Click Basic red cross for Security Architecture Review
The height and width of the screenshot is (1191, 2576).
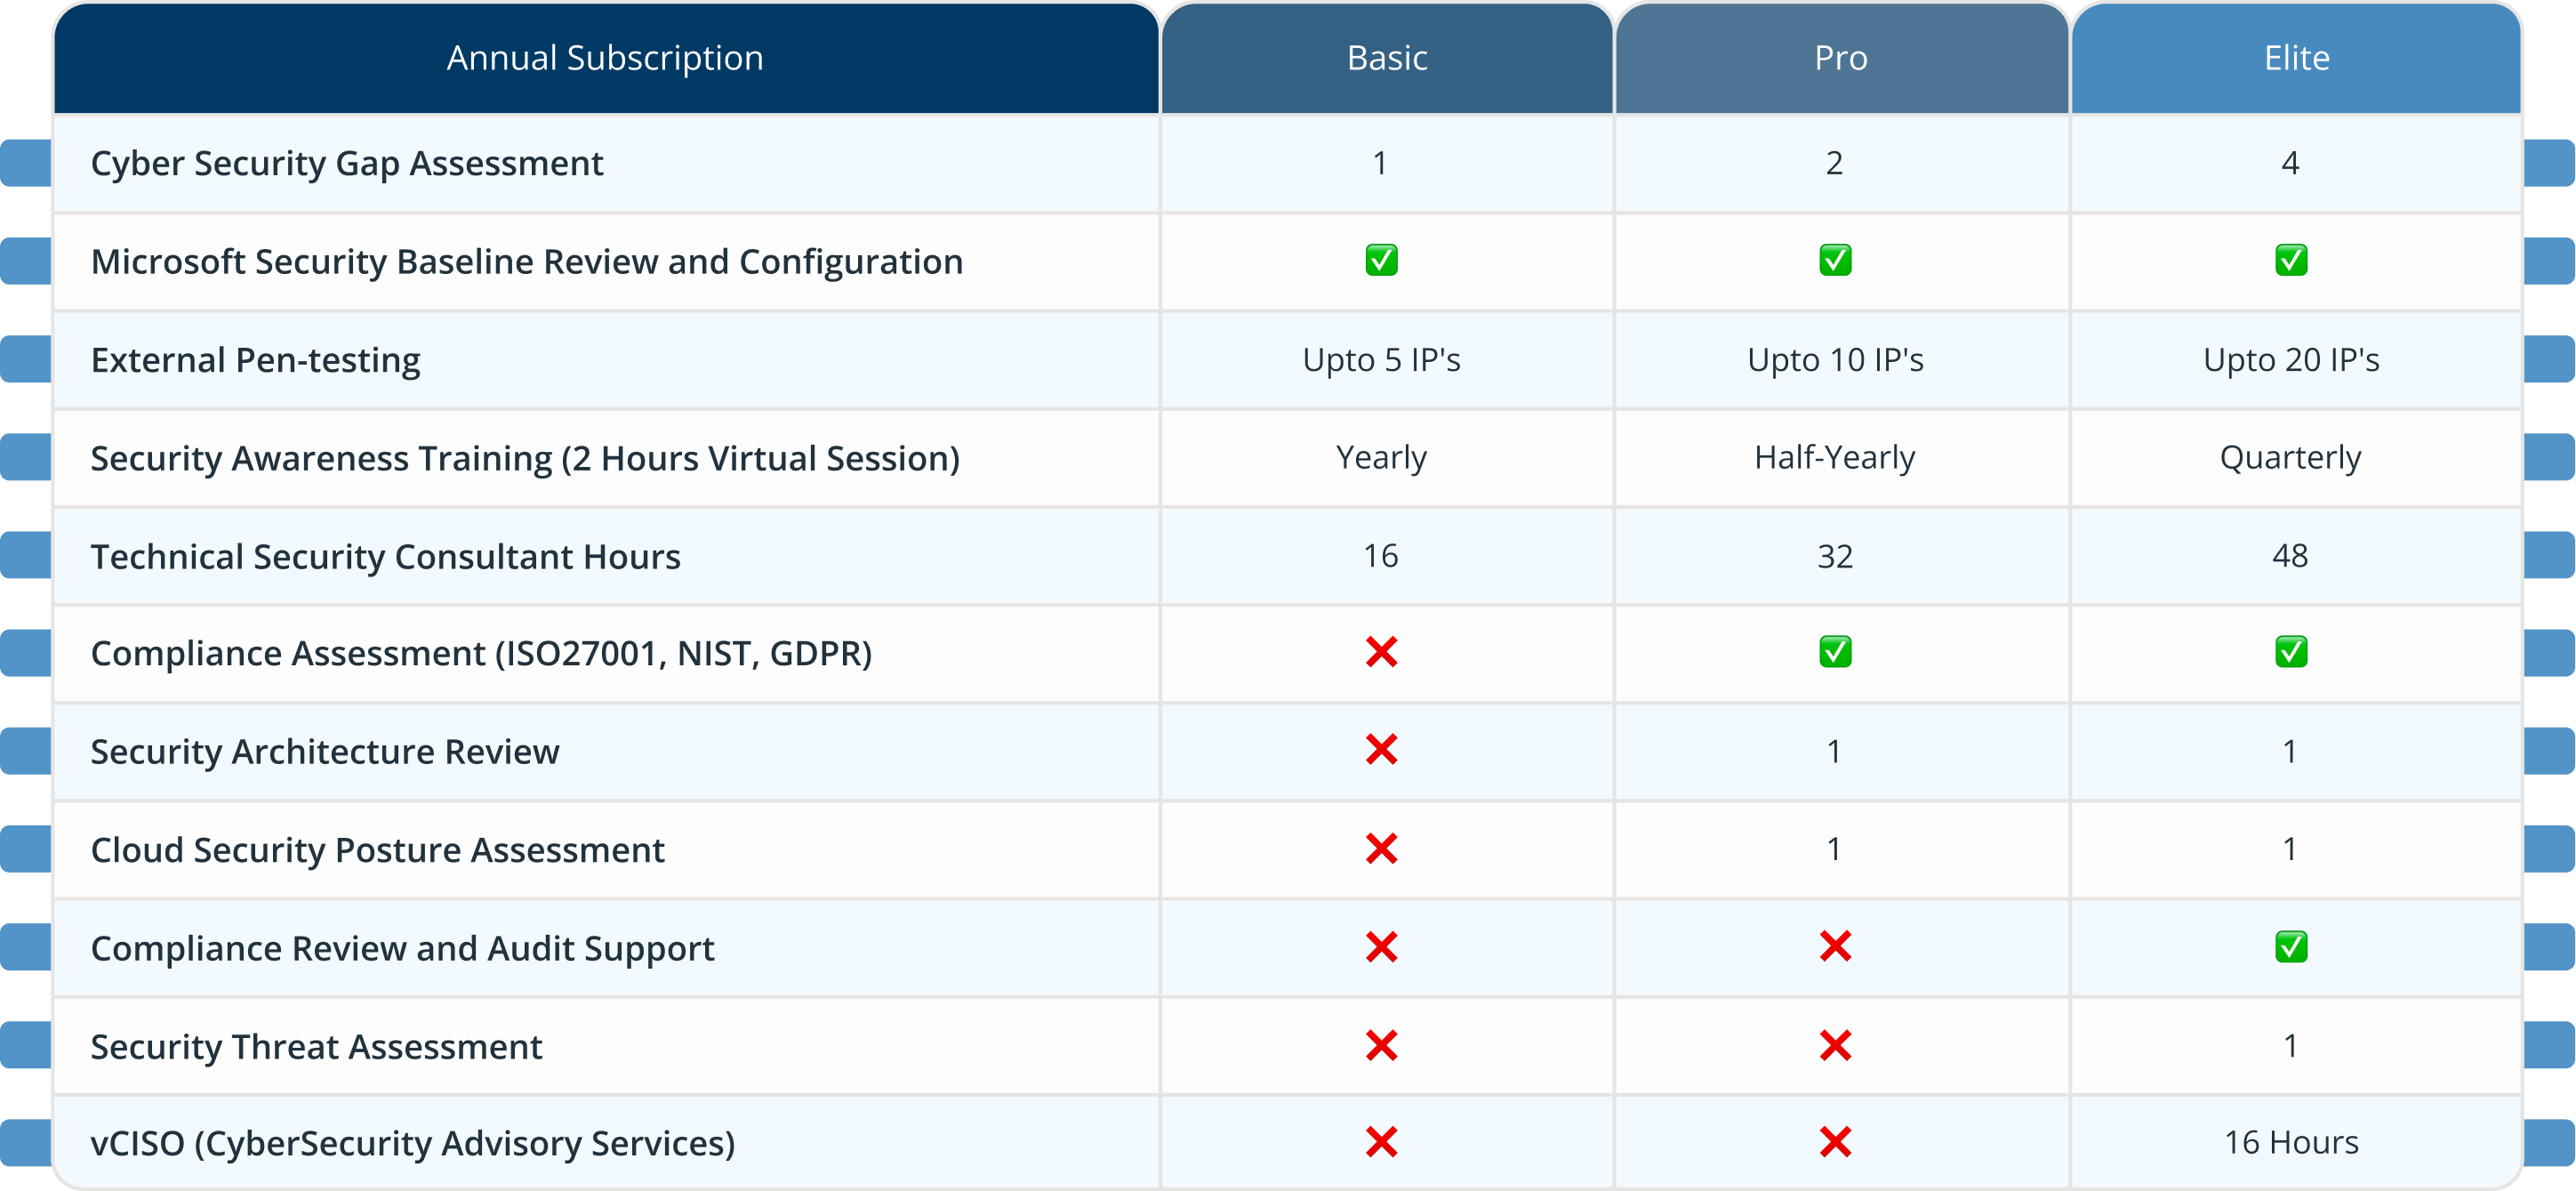point(1381,750)
